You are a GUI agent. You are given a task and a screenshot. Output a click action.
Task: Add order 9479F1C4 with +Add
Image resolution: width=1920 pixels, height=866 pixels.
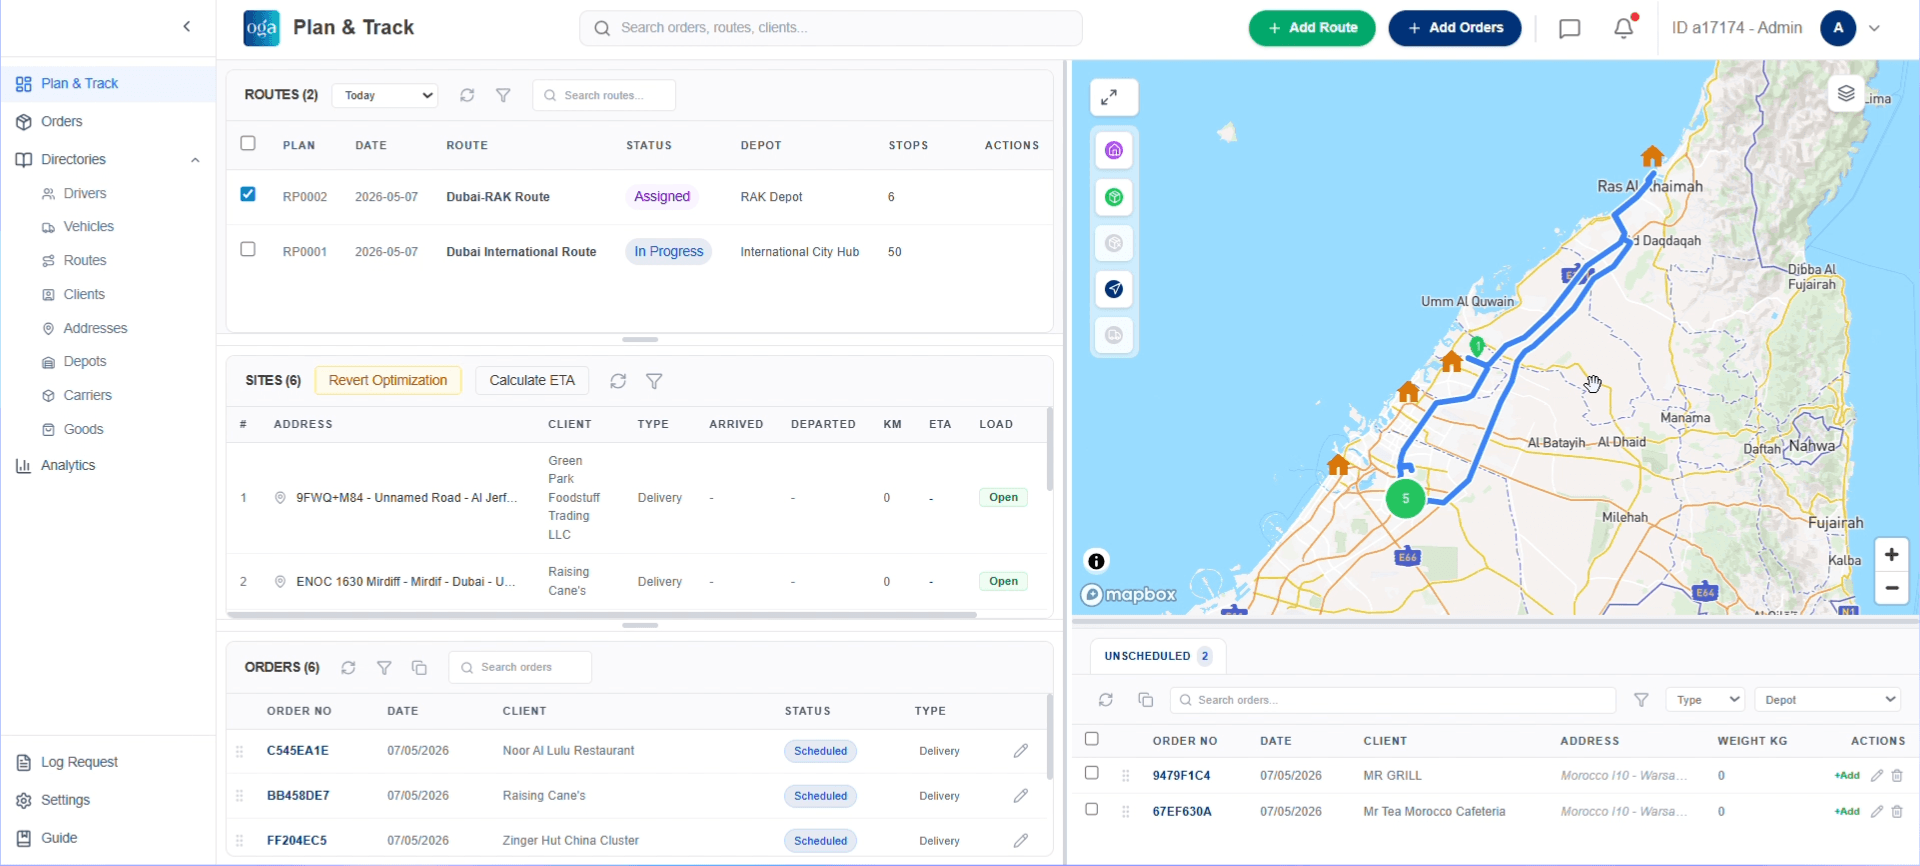[1846, 776]
